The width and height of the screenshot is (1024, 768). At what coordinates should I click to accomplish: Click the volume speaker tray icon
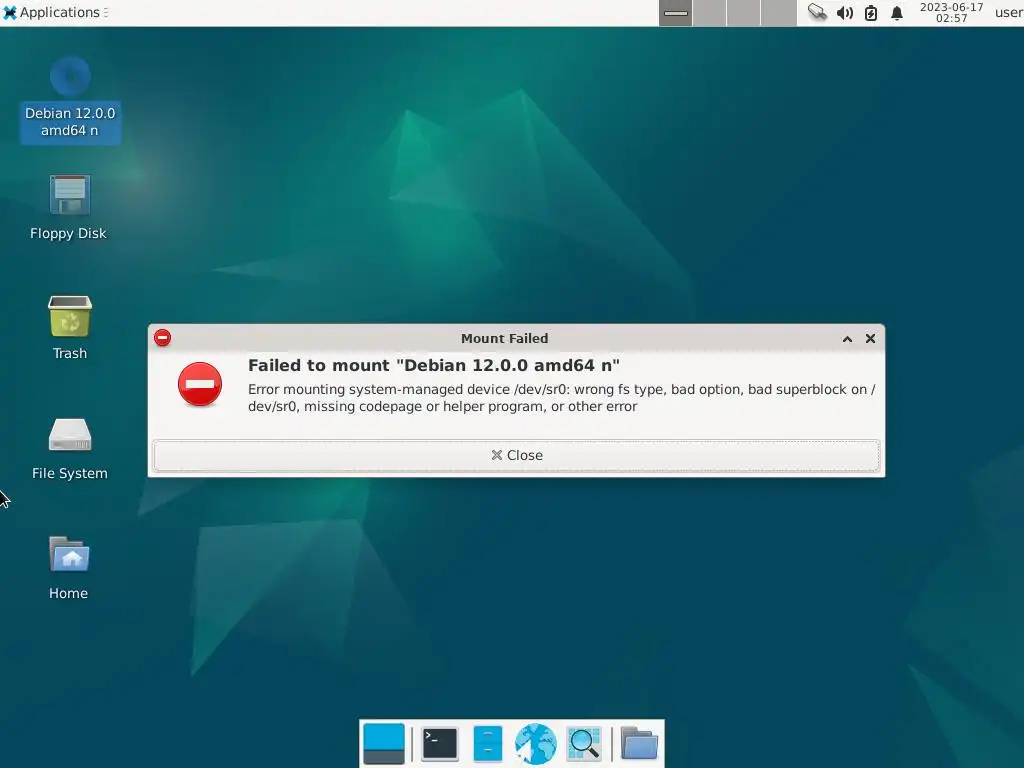(844, 13)
